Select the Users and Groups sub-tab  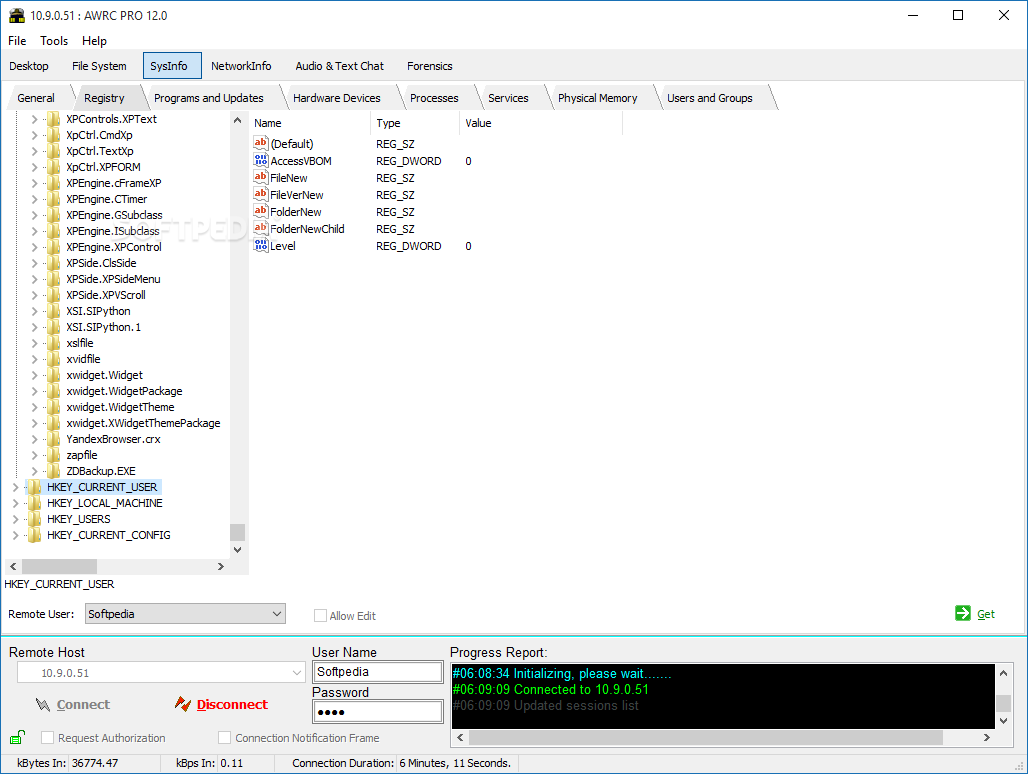709,98
